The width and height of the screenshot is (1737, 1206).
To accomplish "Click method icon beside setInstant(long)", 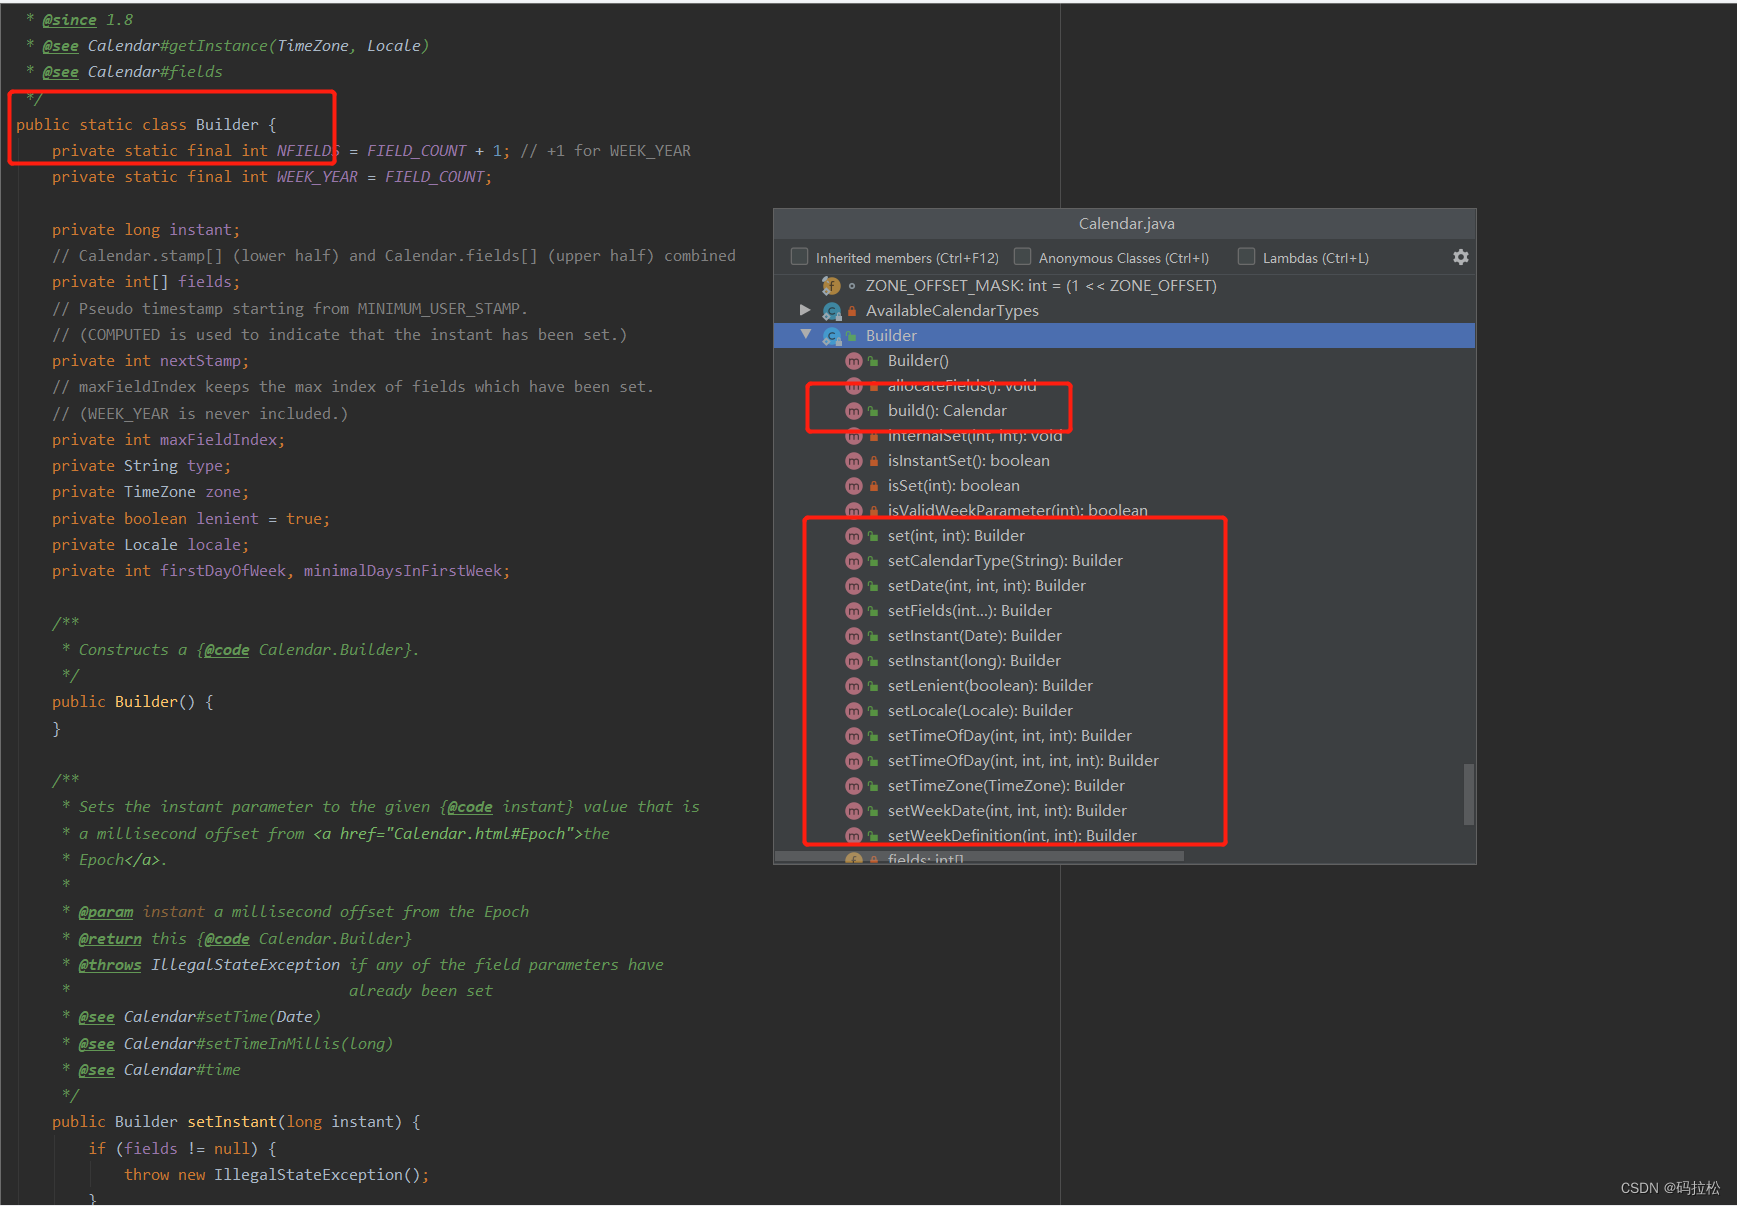I will point(853,661).
